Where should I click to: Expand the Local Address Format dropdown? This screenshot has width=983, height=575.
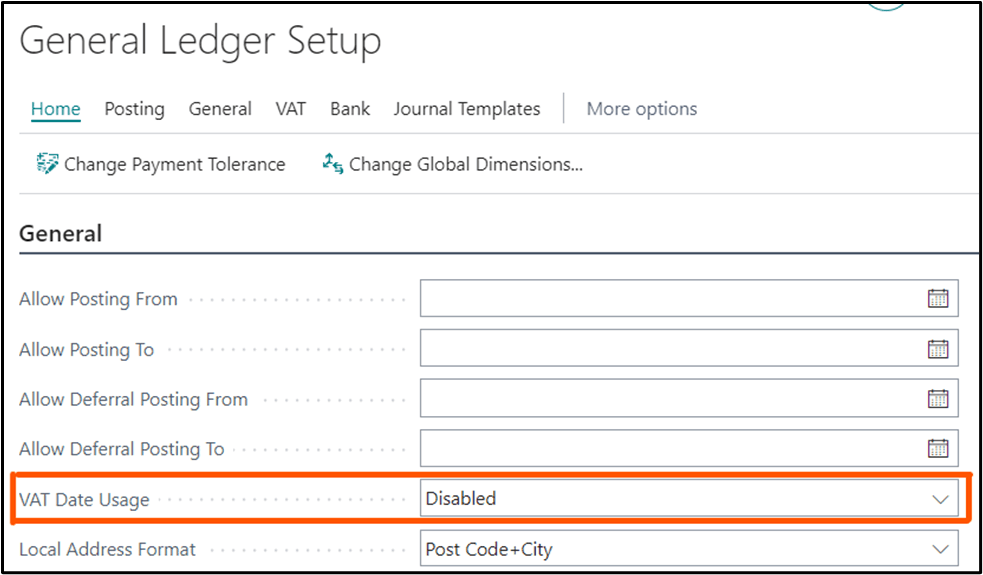(940, 549)
